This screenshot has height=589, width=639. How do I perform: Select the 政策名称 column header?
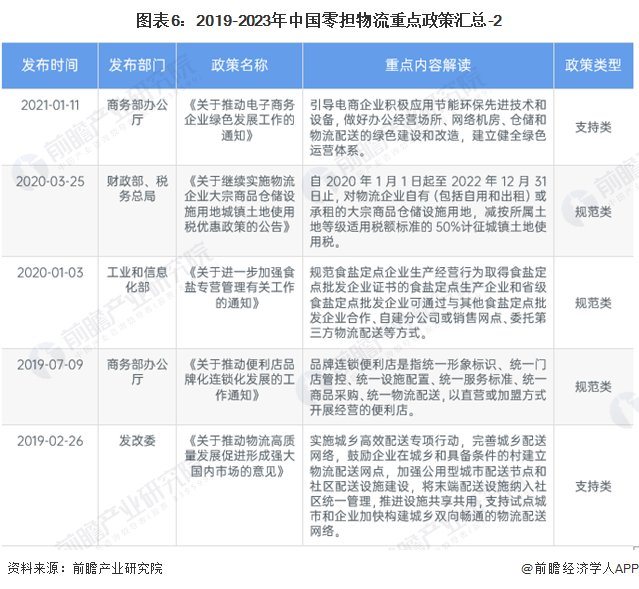point(240,65)
